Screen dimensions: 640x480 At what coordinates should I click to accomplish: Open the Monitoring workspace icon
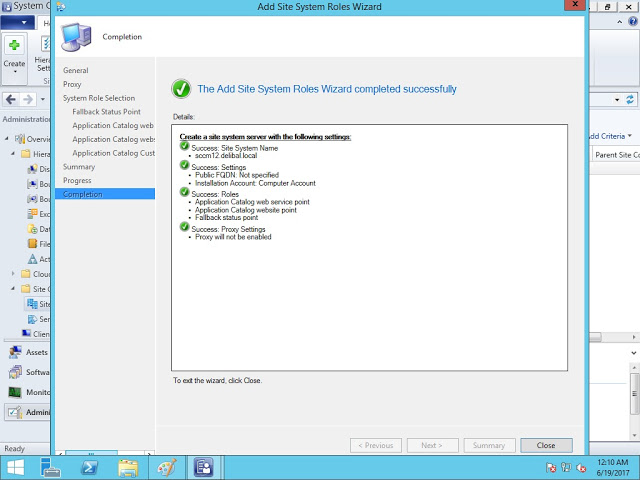(x=15, y=392)
